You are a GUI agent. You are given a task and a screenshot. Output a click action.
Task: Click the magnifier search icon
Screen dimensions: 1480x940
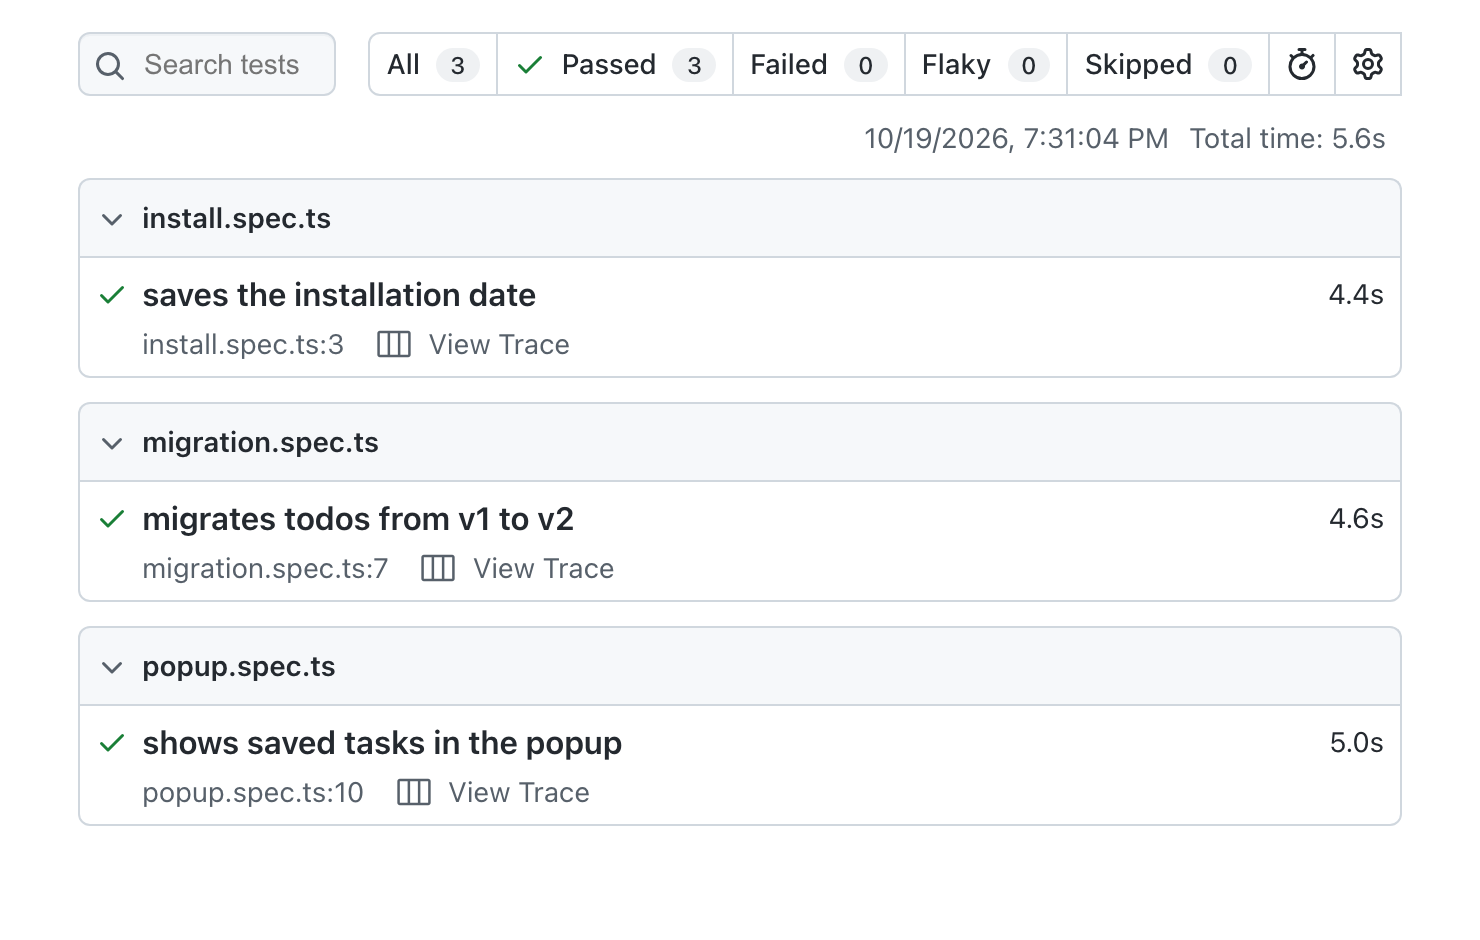point(110,66)
